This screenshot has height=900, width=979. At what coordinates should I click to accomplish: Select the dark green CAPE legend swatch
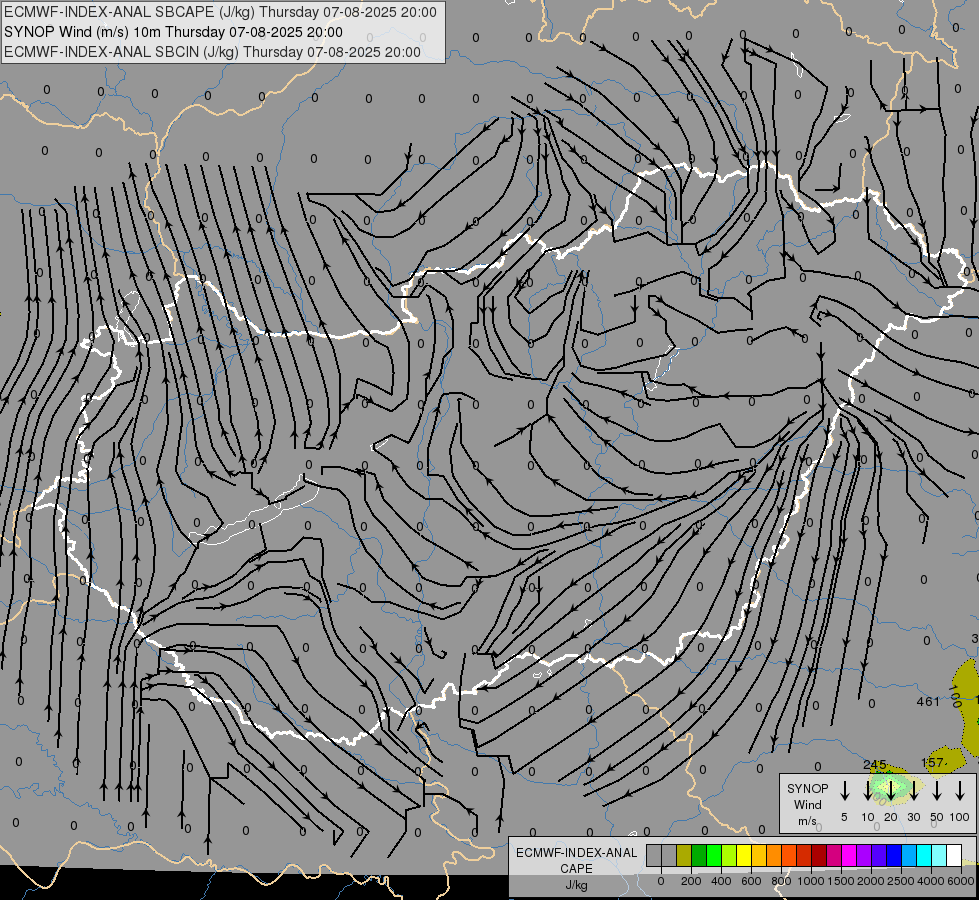click(x=699, y=855)
